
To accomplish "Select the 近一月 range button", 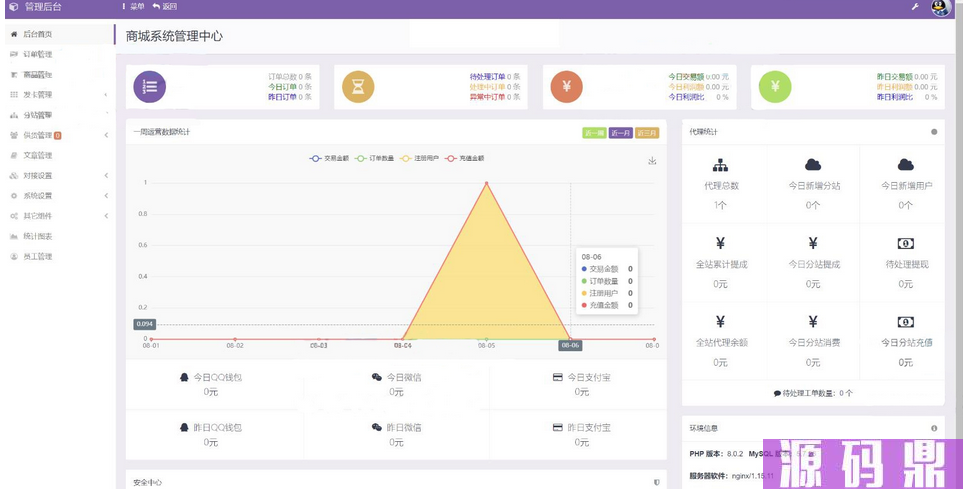I will point(620,133).
